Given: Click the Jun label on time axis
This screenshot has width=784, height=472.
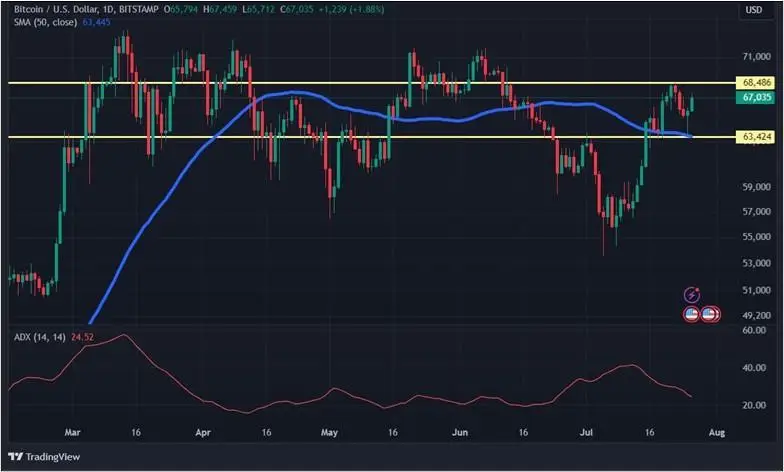Looking at the screenshot, I should point(460,433).
